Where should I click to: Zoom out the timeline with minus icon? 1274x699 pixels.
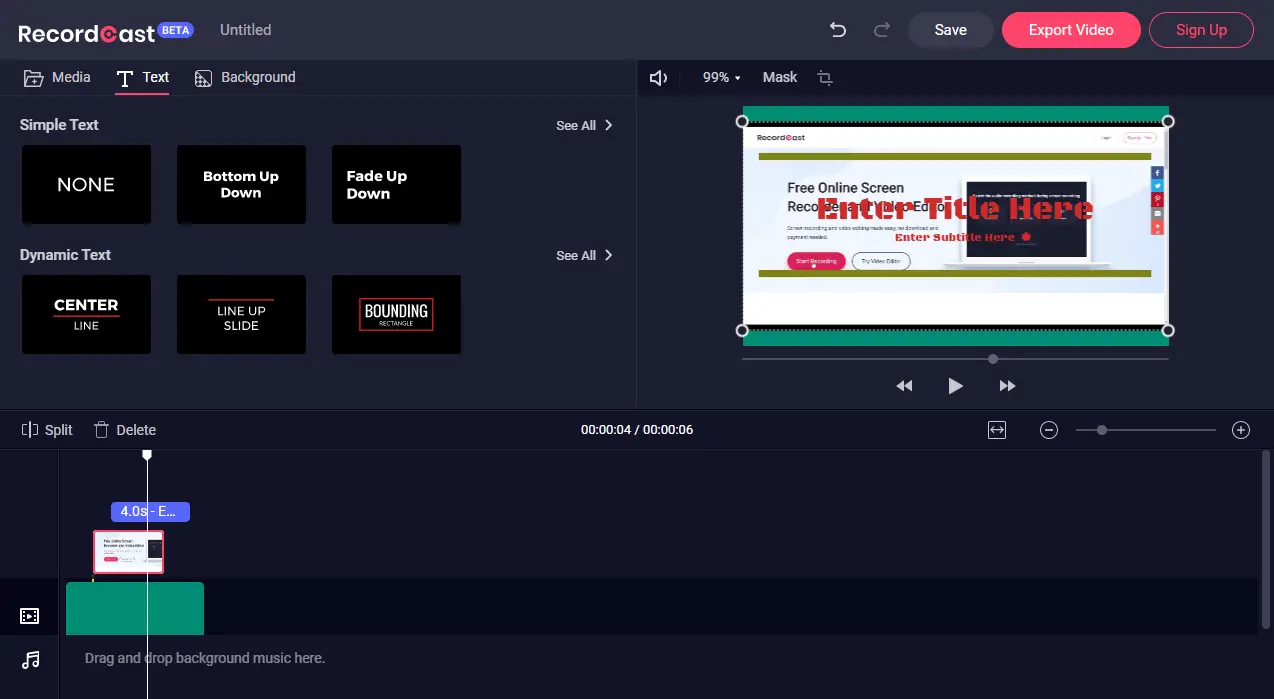tap(1049, 430)
